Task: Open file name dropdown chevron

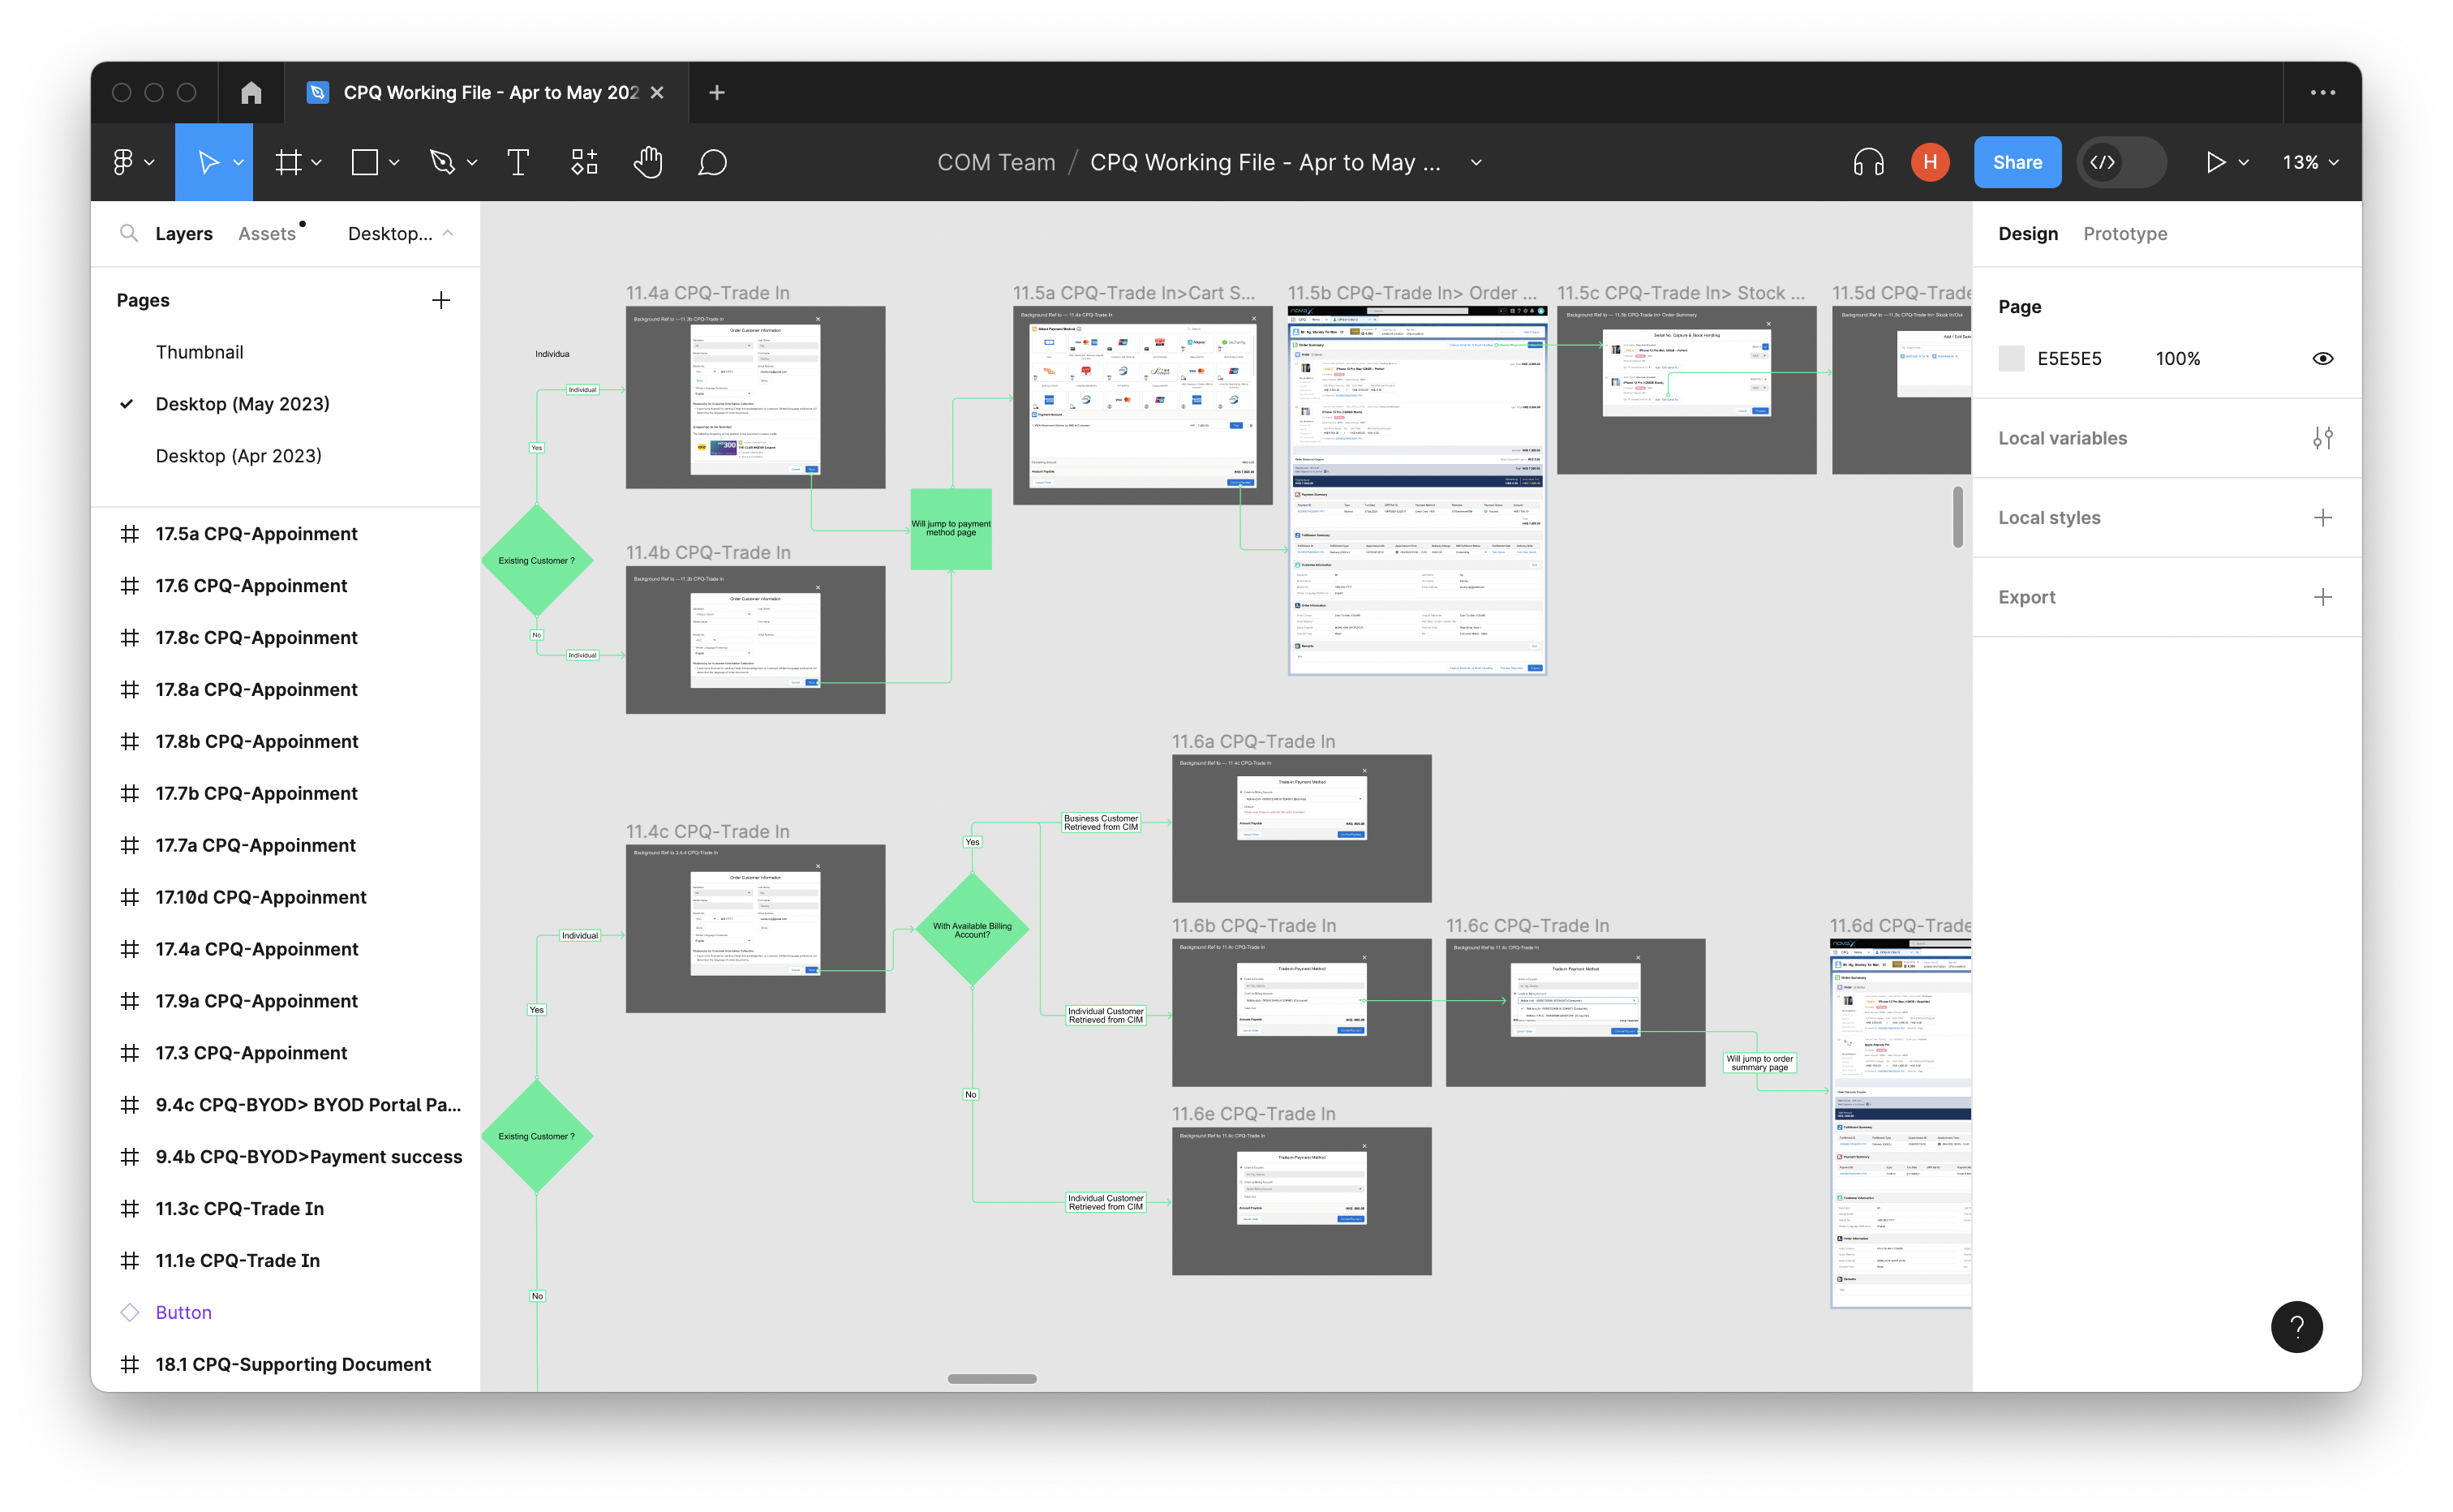Action: coord(1476,162)
